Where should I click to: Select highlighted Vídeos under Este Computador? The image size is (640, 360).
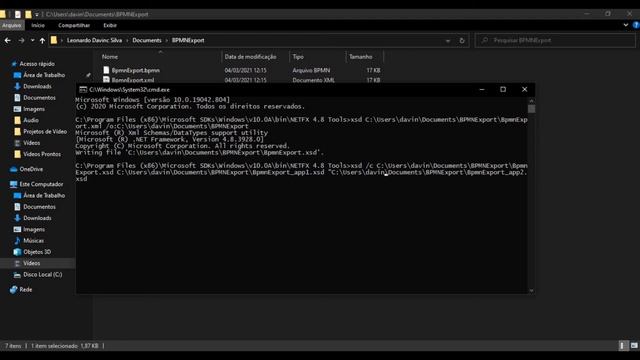click(31, 263)
